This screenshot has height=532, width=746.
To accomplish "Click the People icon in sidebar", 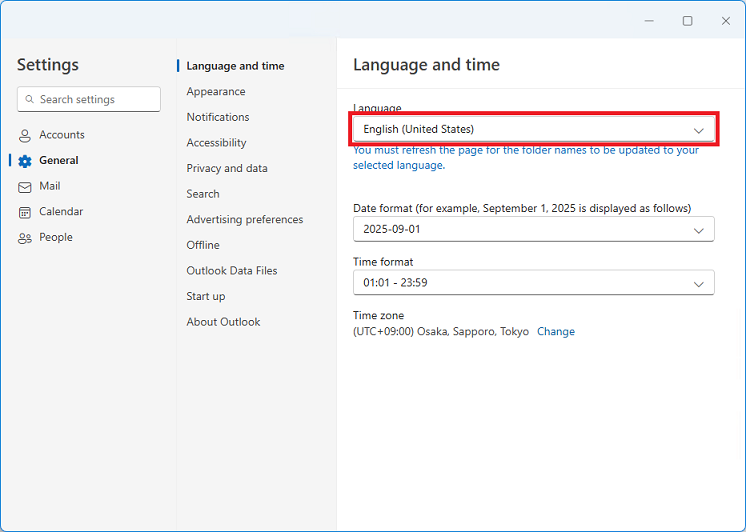I will (x=25, y=238).
